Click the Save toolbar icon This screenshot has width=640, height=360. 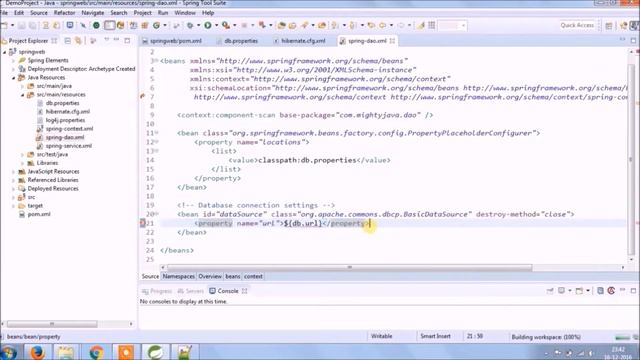[22, 25]
